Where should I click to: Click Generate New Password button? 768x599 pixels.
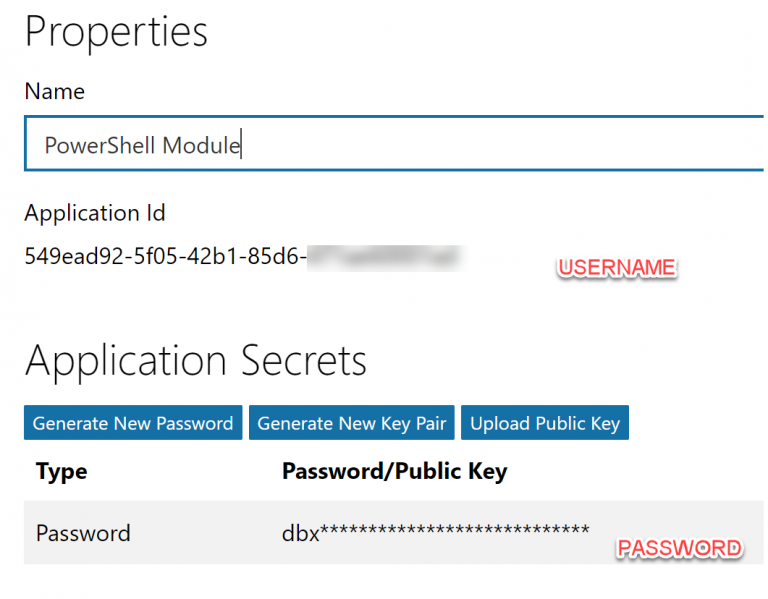(x=133, y=423)
